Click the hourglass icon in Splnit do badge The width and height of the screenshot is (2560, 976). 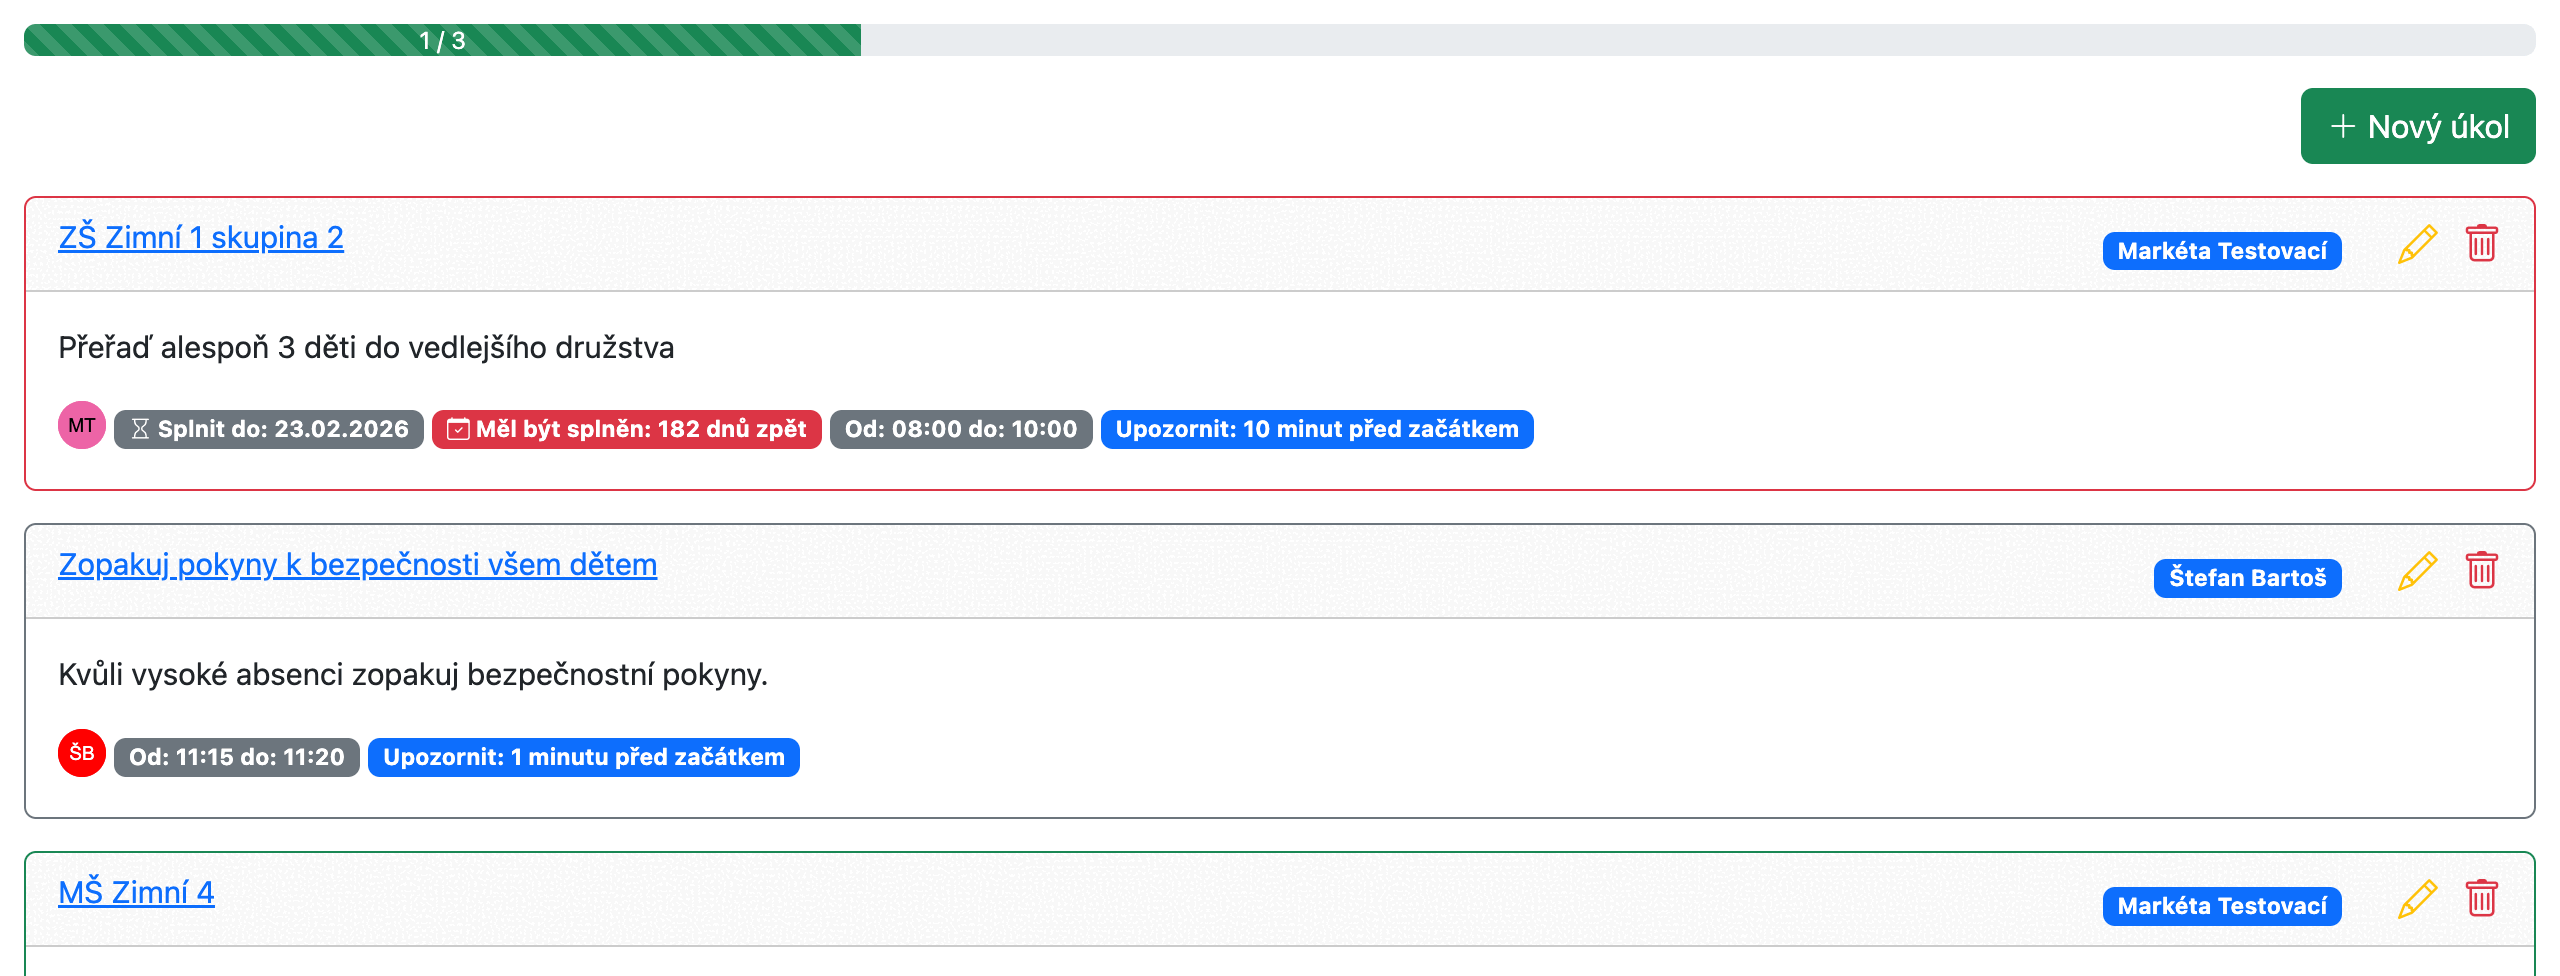[x=140, y=430]
